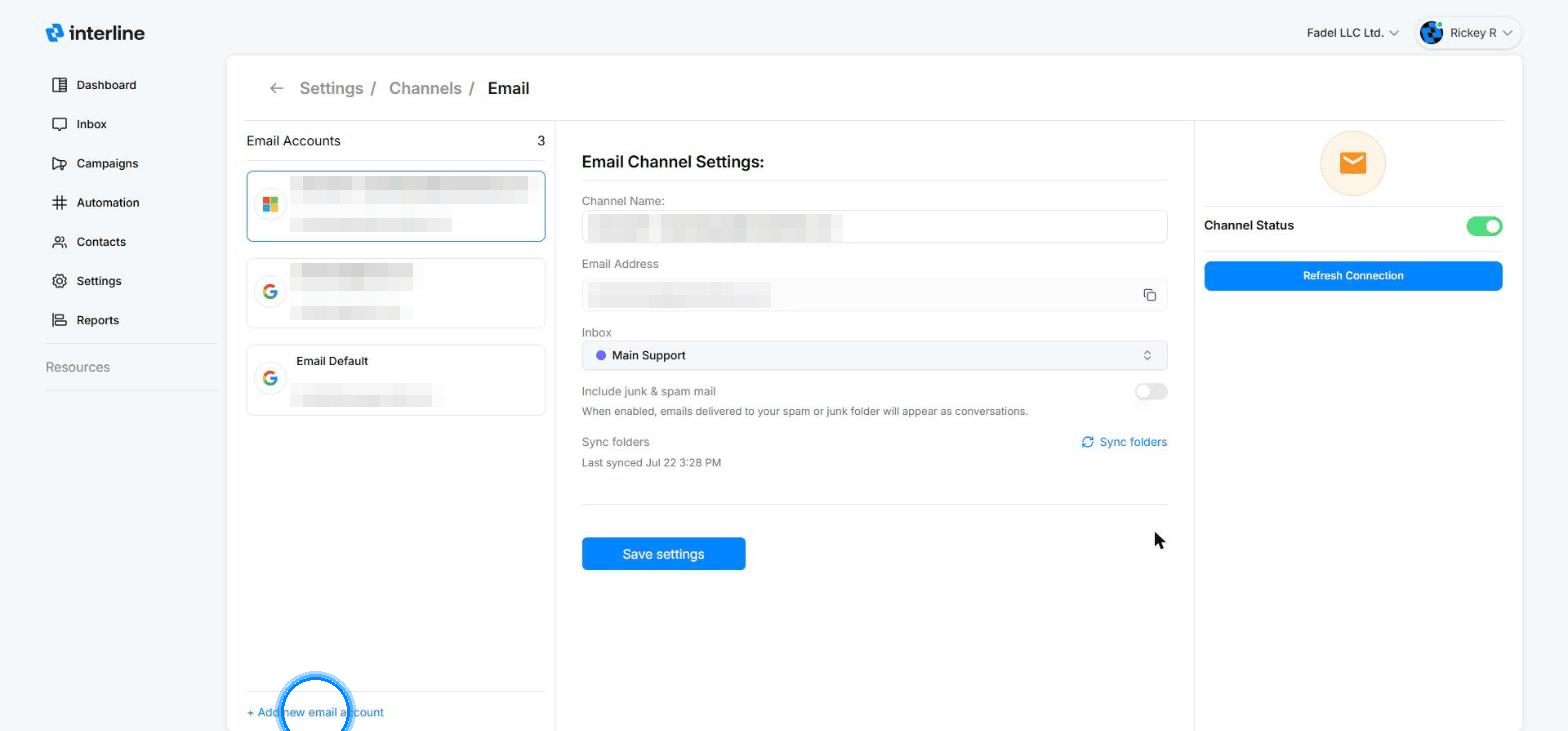
Task: Open Campaigns from the sidebar
Action: [x=107, y=163]
